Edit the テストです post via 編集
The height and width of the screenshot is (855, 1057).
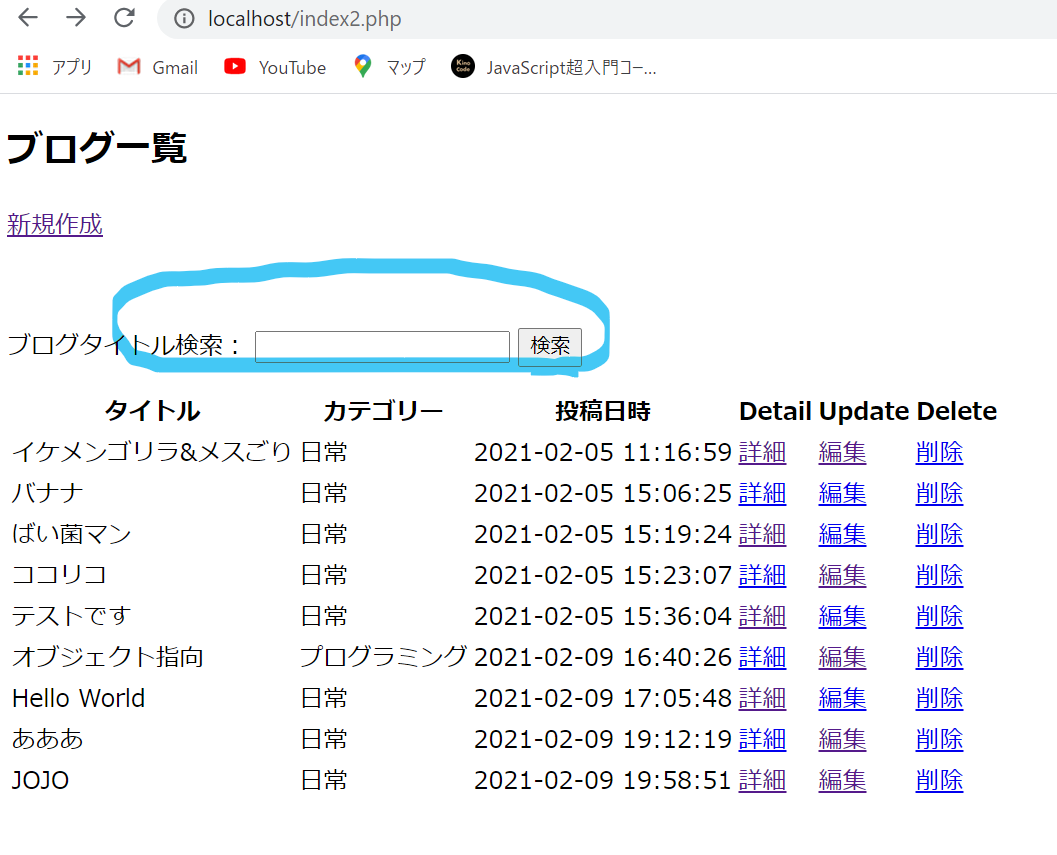(x=842, y=616)
